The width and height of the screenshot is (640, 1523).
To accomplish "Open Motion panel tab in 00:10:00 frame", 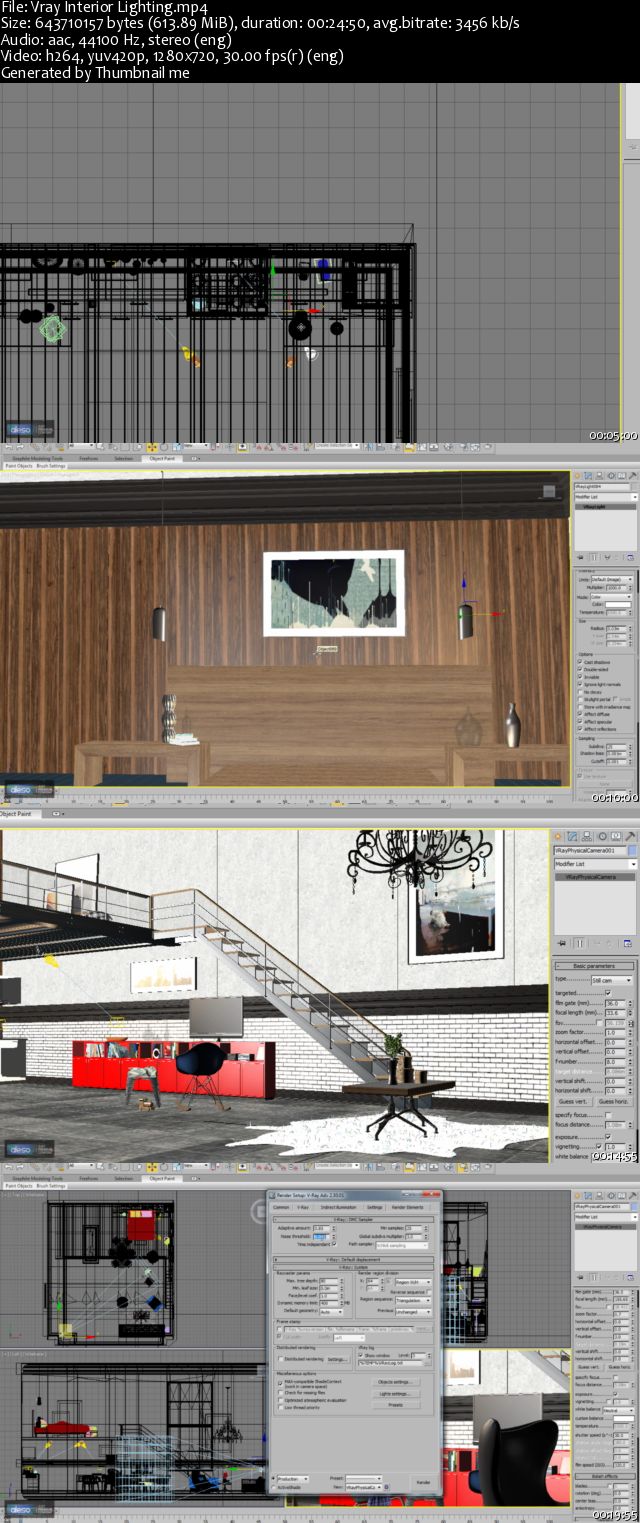I will (x=611, y=476).
